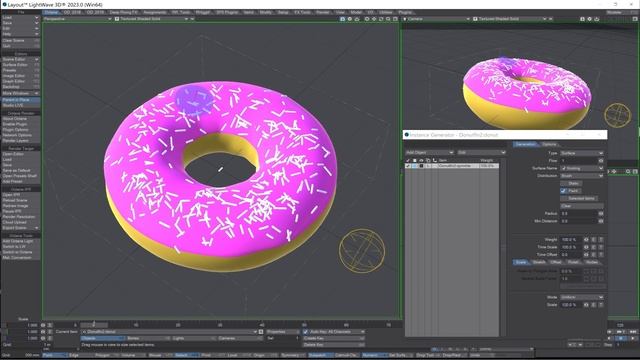Click the Static button in Instance Generator
This screenshot has width=640, height=360.
[x=571, y=183]
